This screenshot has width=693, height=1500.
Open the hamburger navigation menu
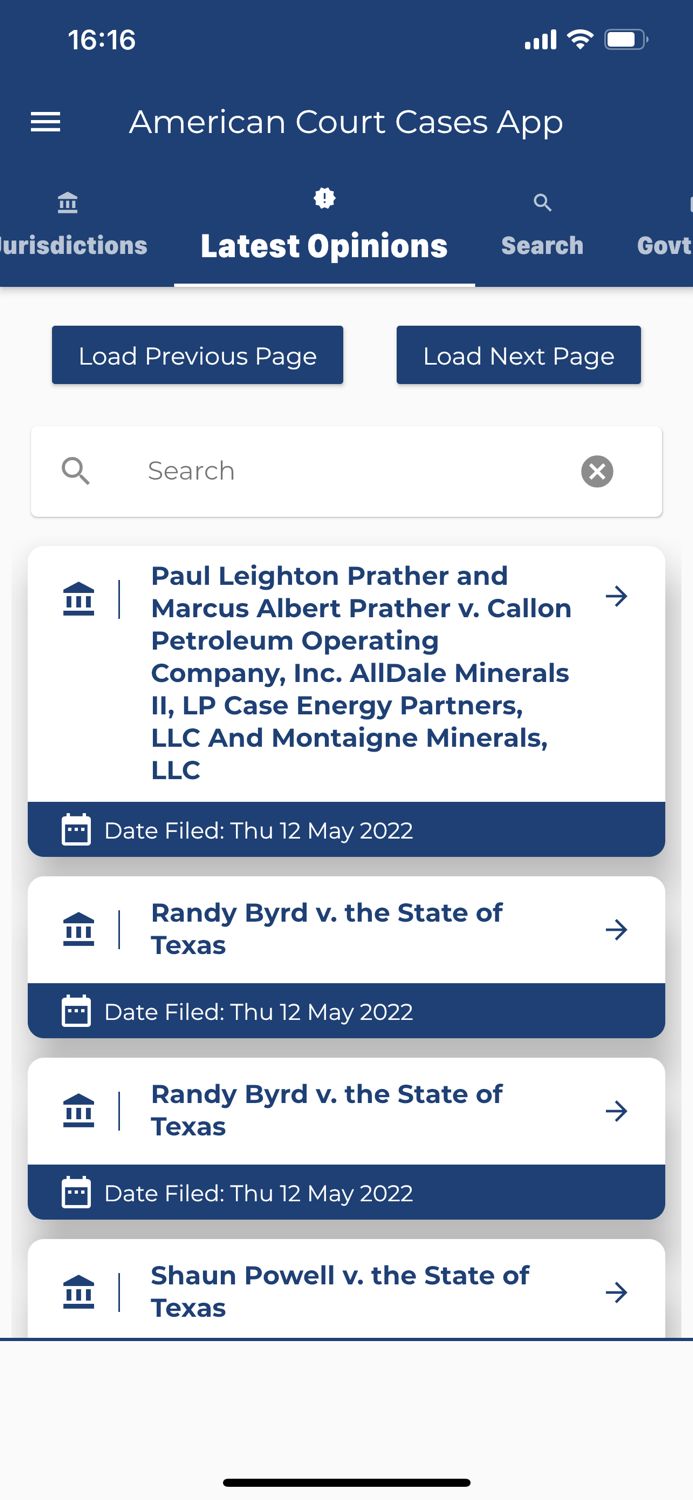45,121
